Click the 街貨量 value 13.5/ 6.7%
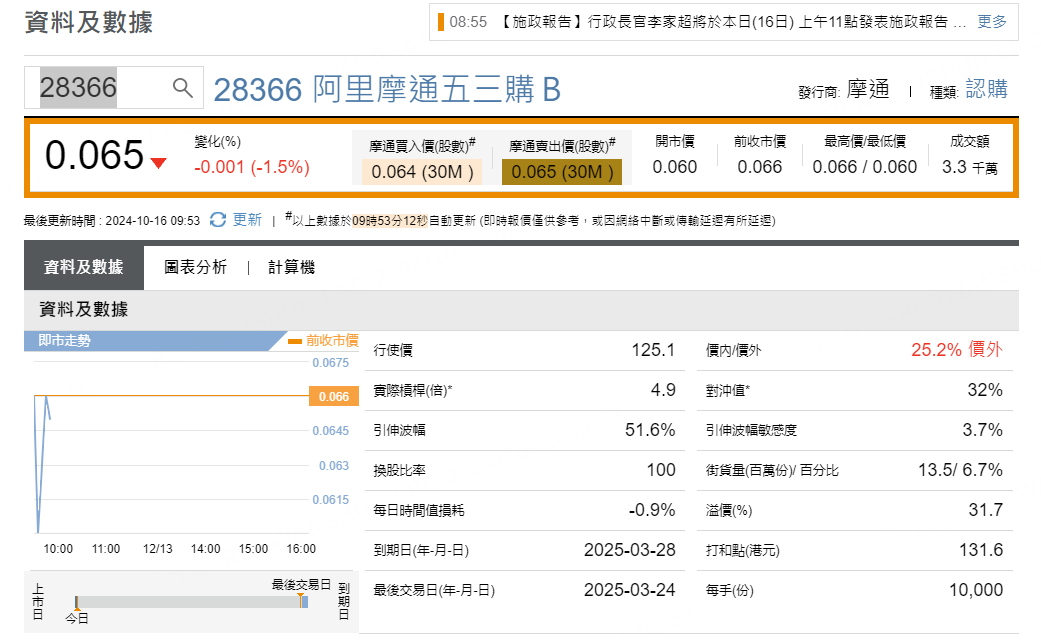The width and height of the screenshot is (1041, 640). point(960,470)
